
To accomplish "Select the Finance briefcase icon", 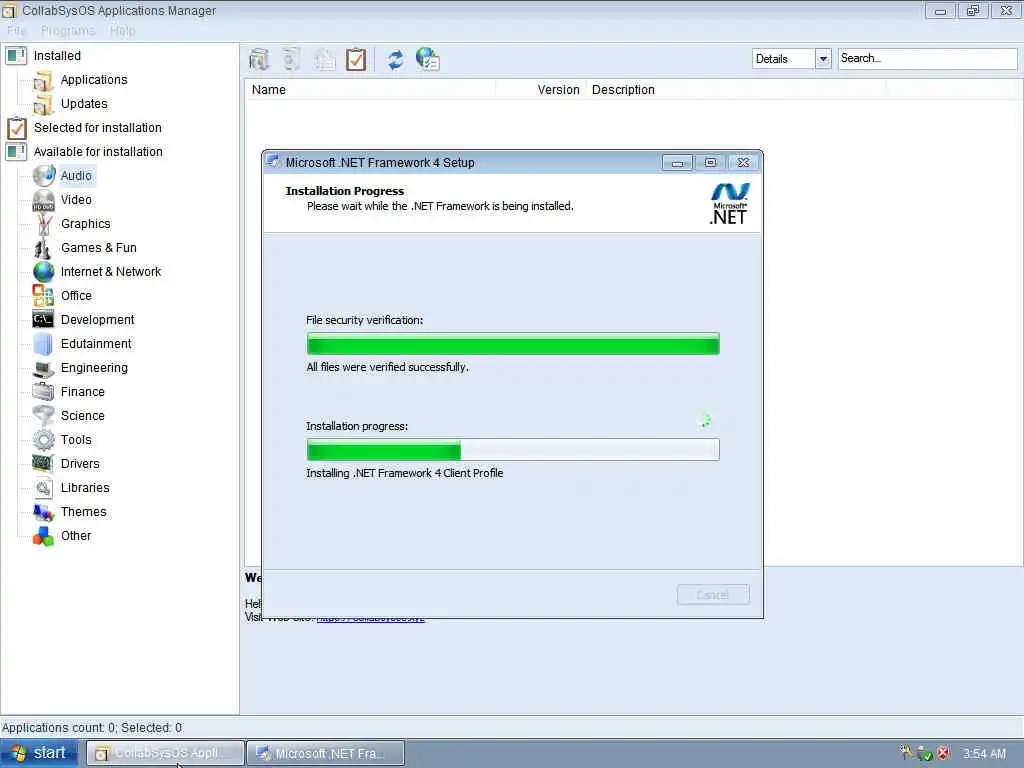I will 44,392.
